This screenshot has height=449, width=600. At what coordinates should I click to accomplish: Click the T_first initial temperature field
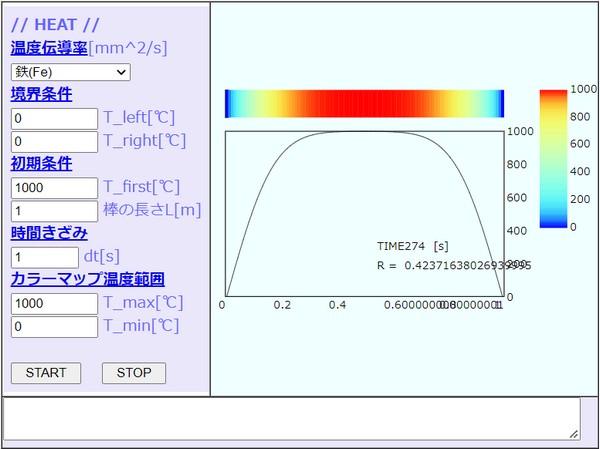click(54, 187)
